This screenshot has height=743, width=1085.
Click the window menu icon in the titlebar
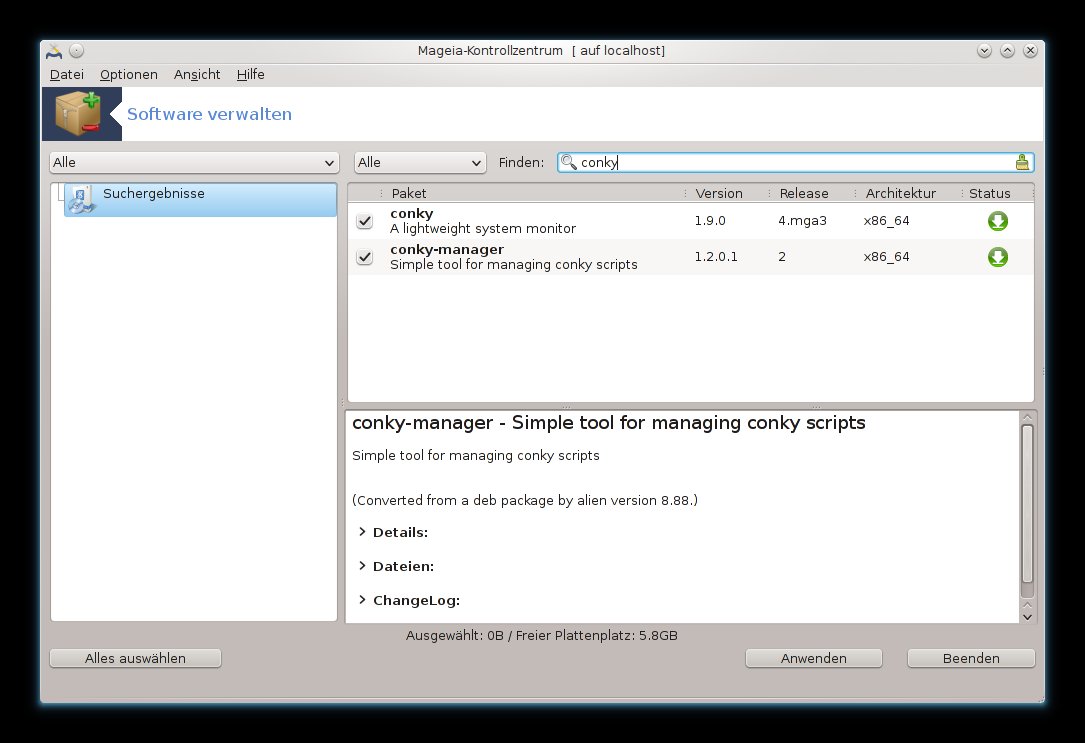click(54, 51)
